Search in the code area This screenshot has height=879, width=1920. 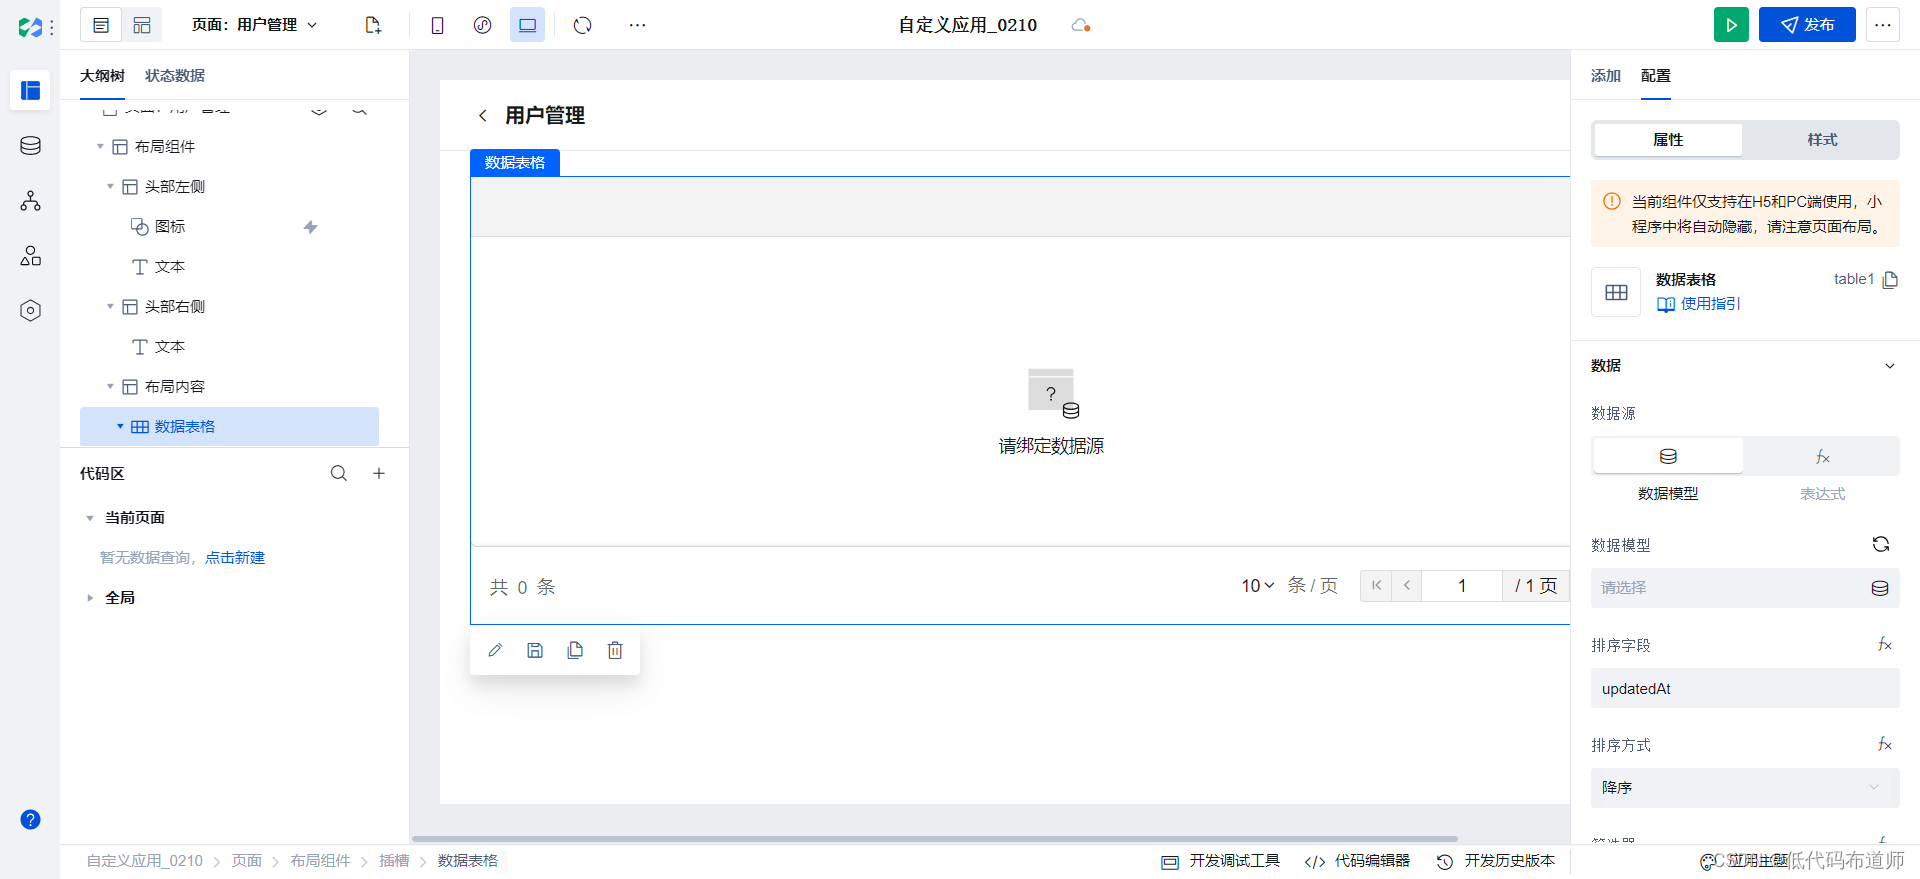339,473
